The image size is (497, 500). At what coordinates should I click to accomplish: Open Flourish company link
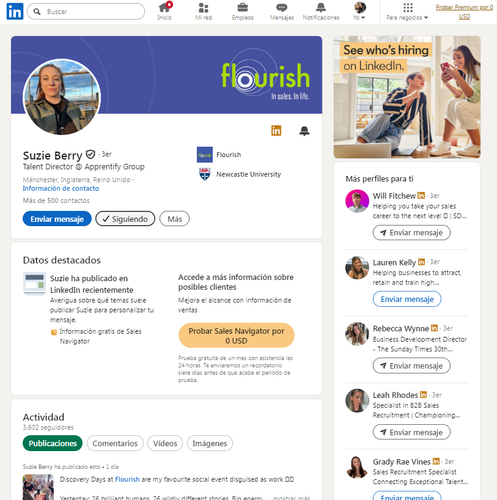[x=229, y=155]
